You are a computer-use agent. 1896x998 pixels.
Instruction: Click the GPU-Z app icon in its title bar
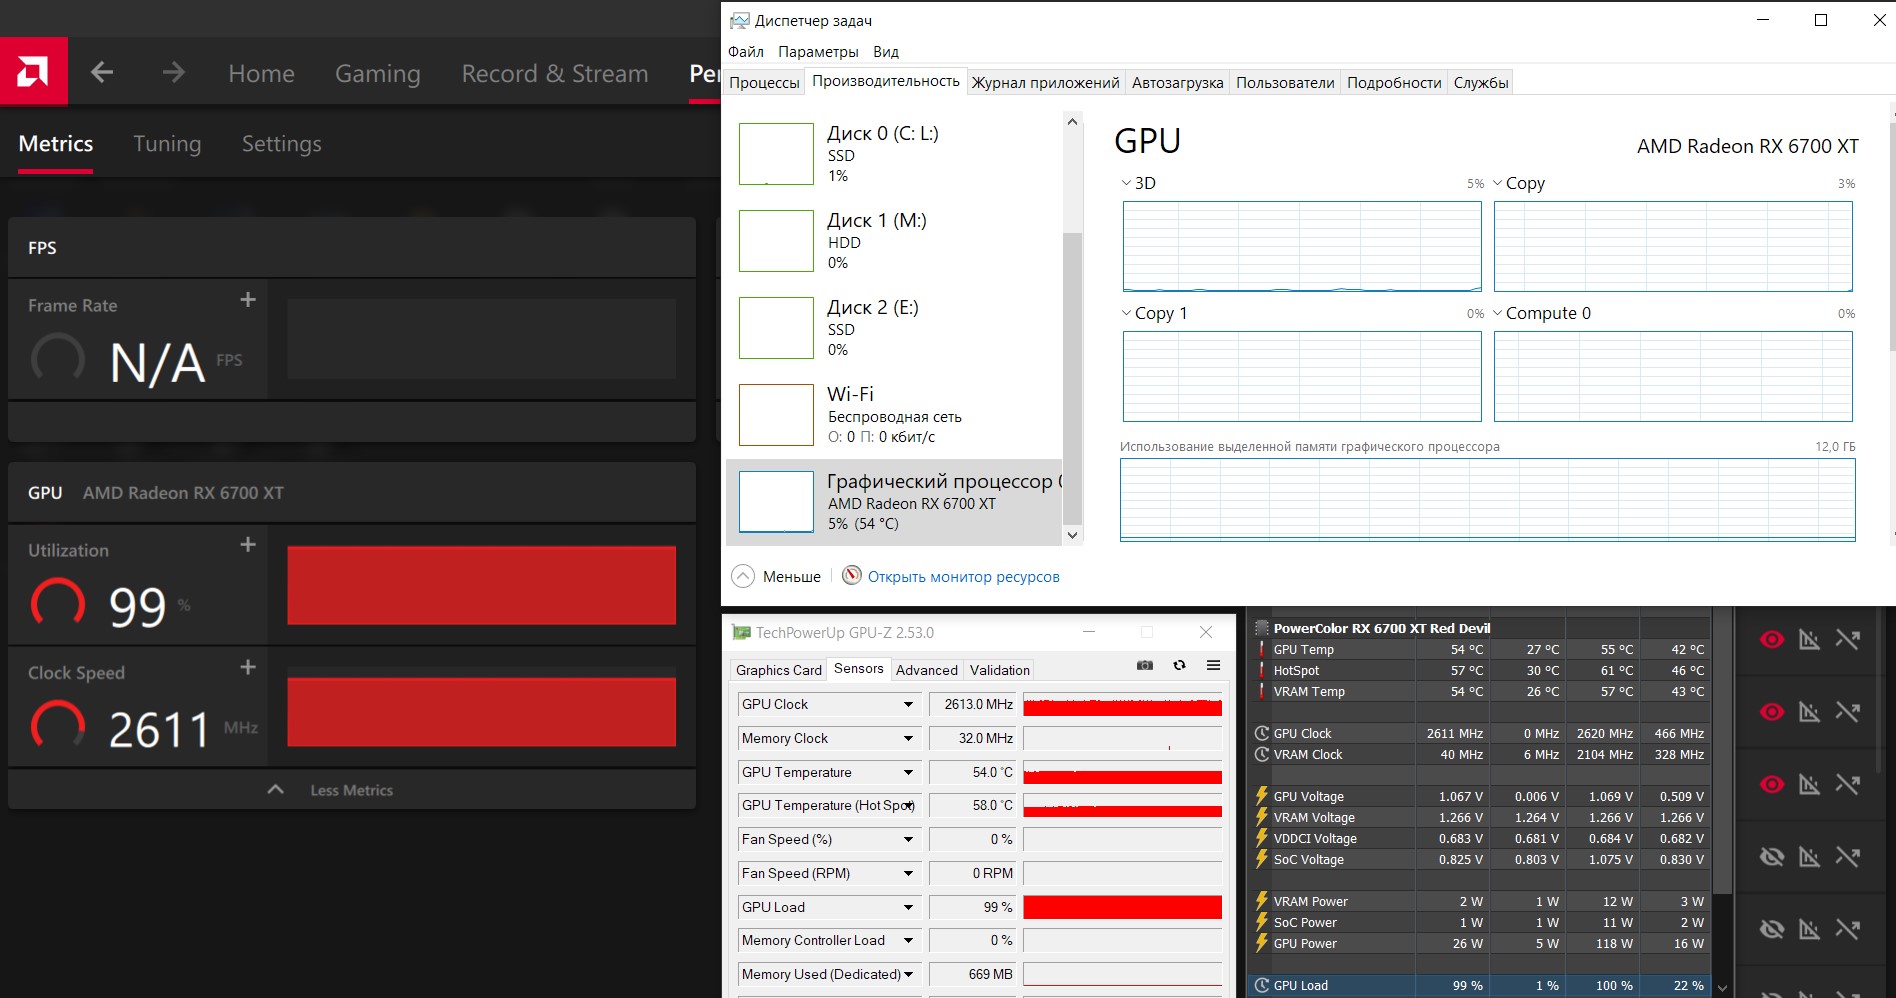coord(741,632)
